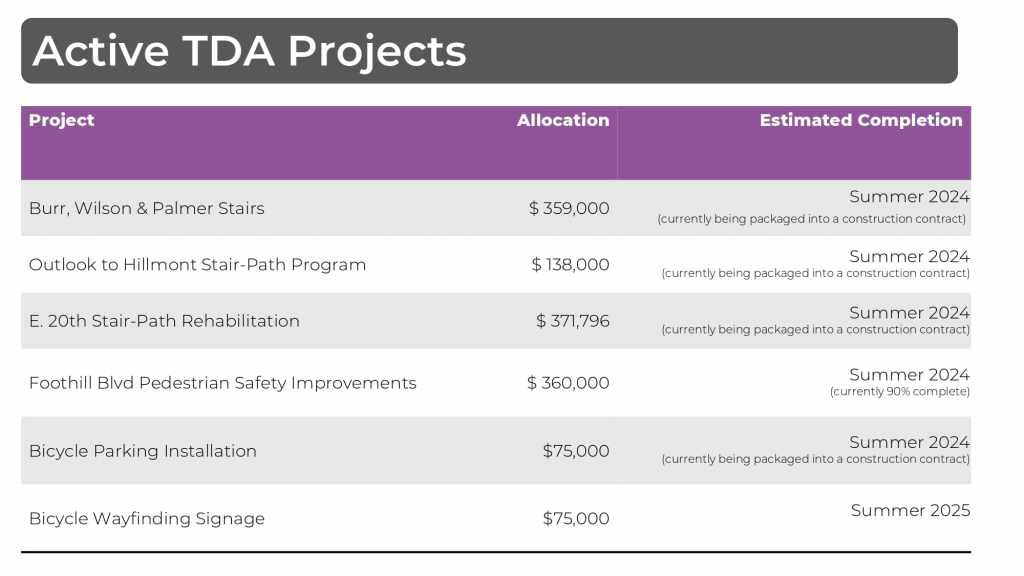Click the $ 360,000 allocation cell
This screenshot has height=576, width=1024.
pos(568,383)
